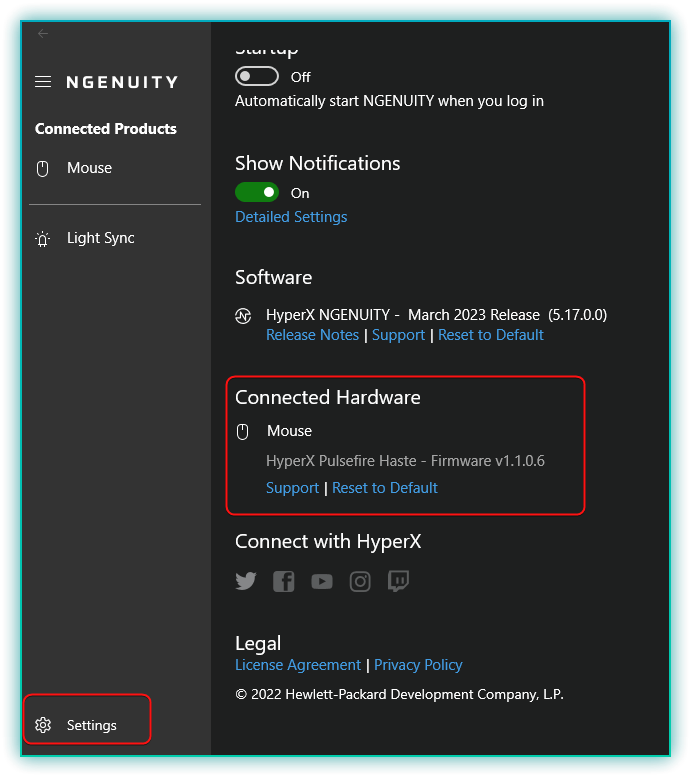Screen dimensions: 691x777
Task: Open HyperX Instagram page icon
Action: tap(360, 581)
